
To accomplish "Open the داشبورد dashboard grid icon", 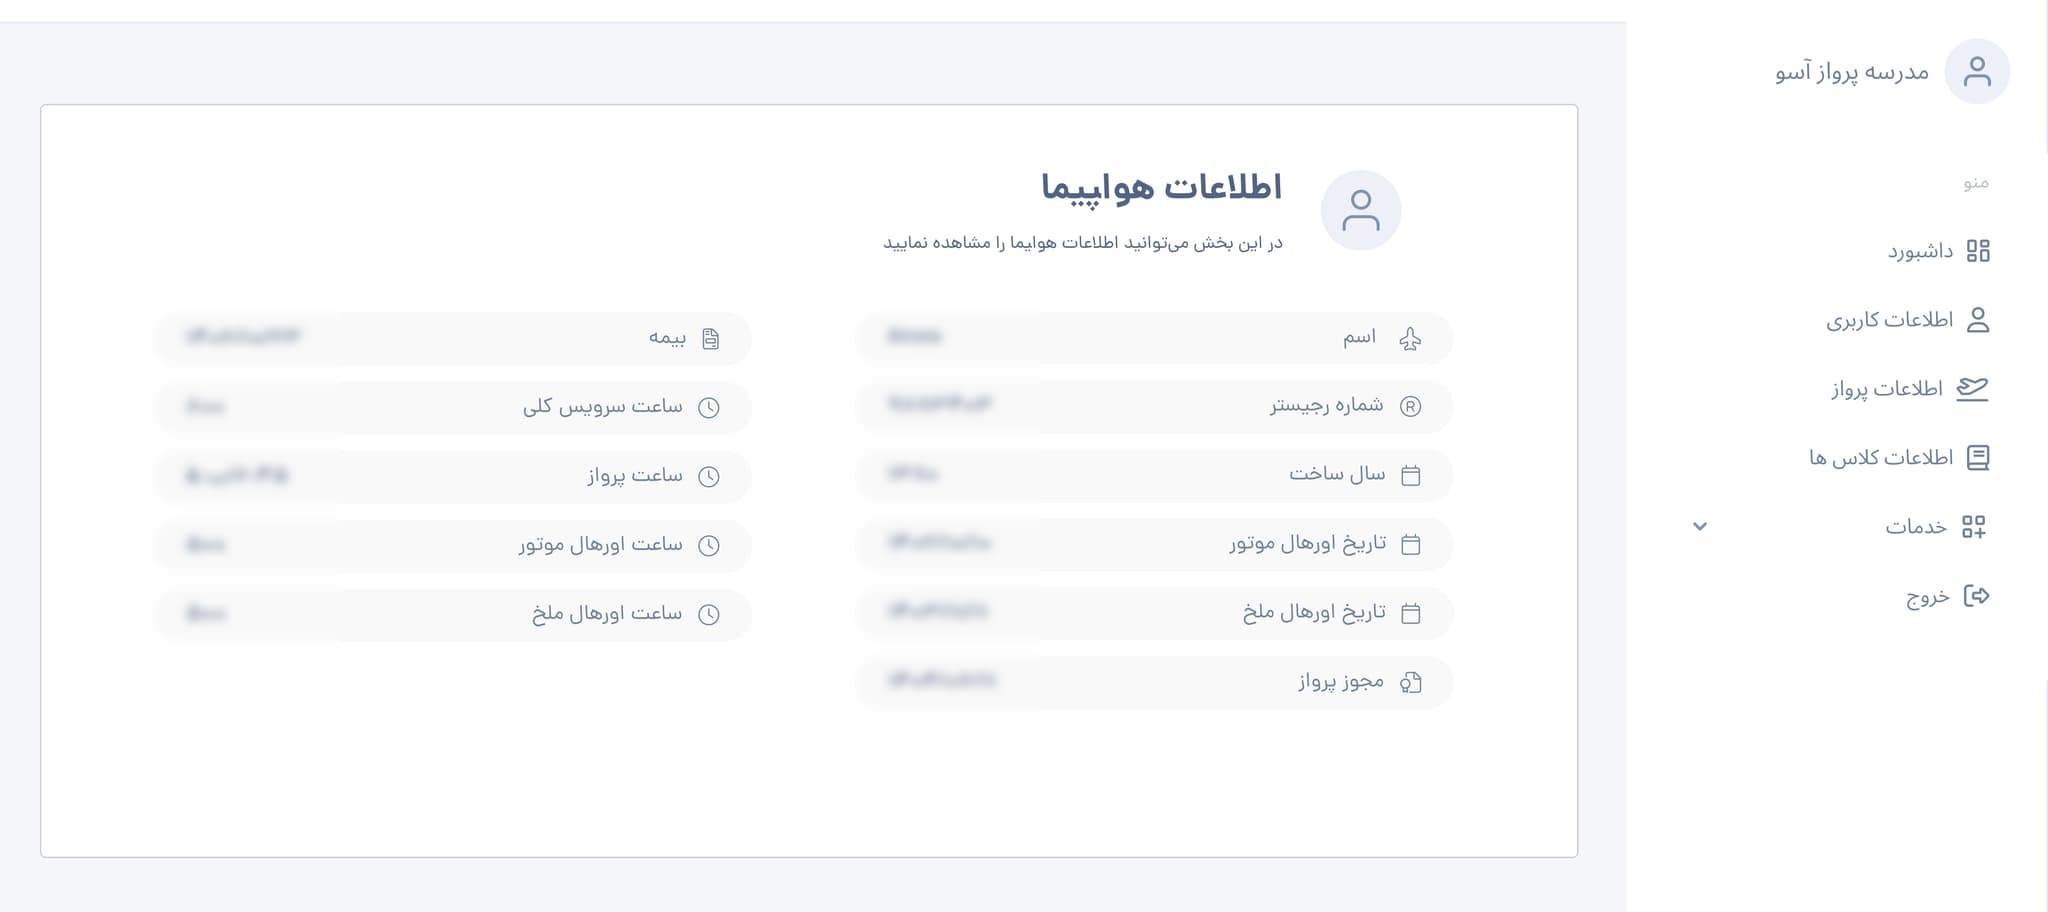I will pyautogui.click(x=1978, y=251).
